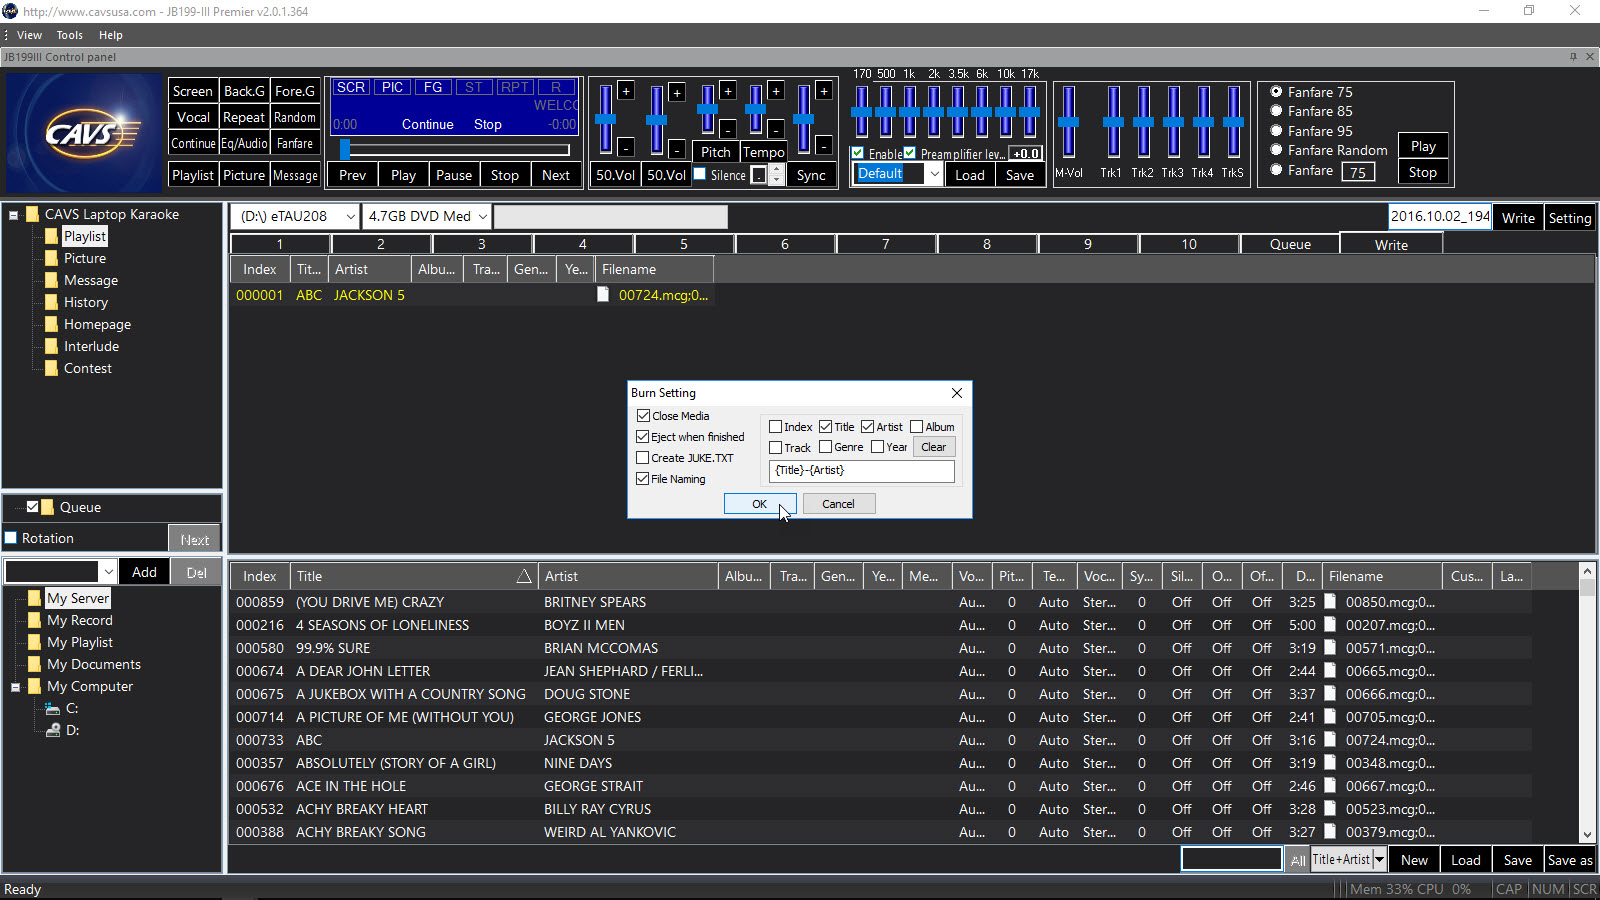Click the My Record folder icon
Viewport: 1600px width, 900px height.
(35, 620)
